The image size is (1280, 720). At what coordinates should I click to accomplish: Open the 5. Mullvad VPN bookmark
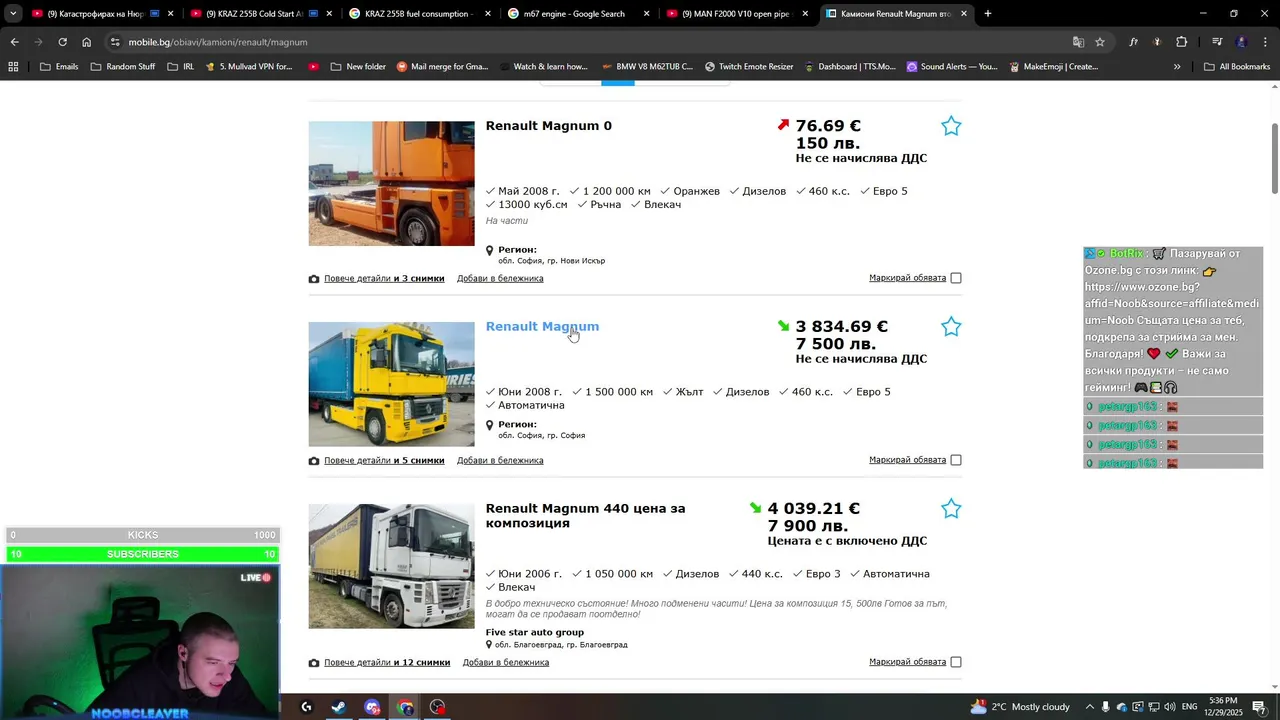click(248, 67)
